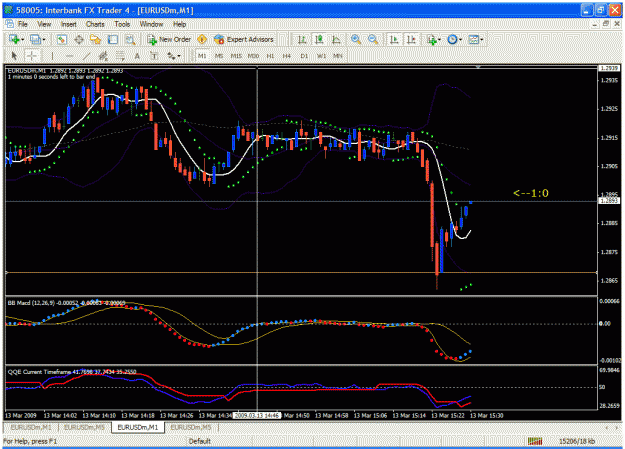Open the Window menu
The width and height of the screenshot is (625, 449).
pyautogui.click(x=151, y=24)
